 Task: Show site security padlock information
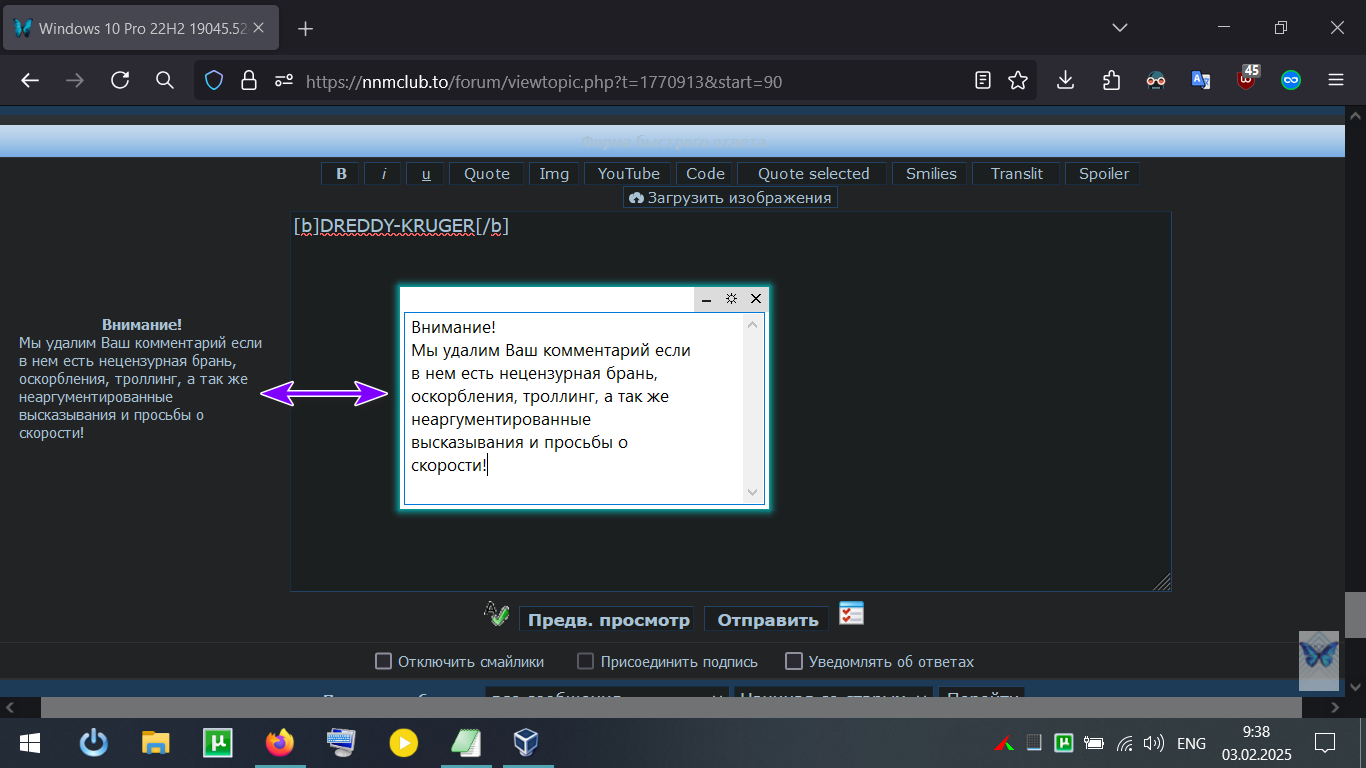tap(248, 81)
